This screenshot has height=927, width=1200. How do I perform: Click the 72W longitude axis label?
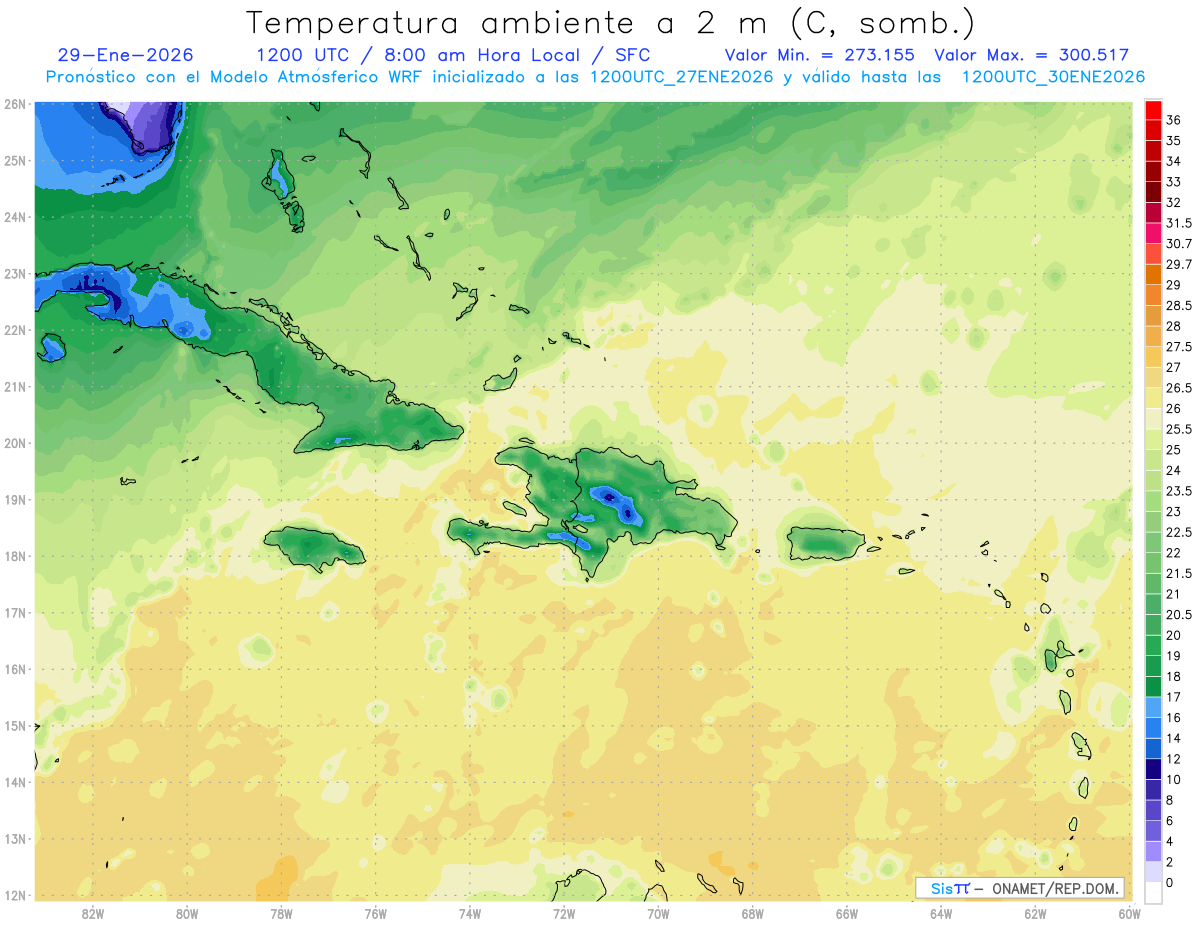[x=564, y=913]
